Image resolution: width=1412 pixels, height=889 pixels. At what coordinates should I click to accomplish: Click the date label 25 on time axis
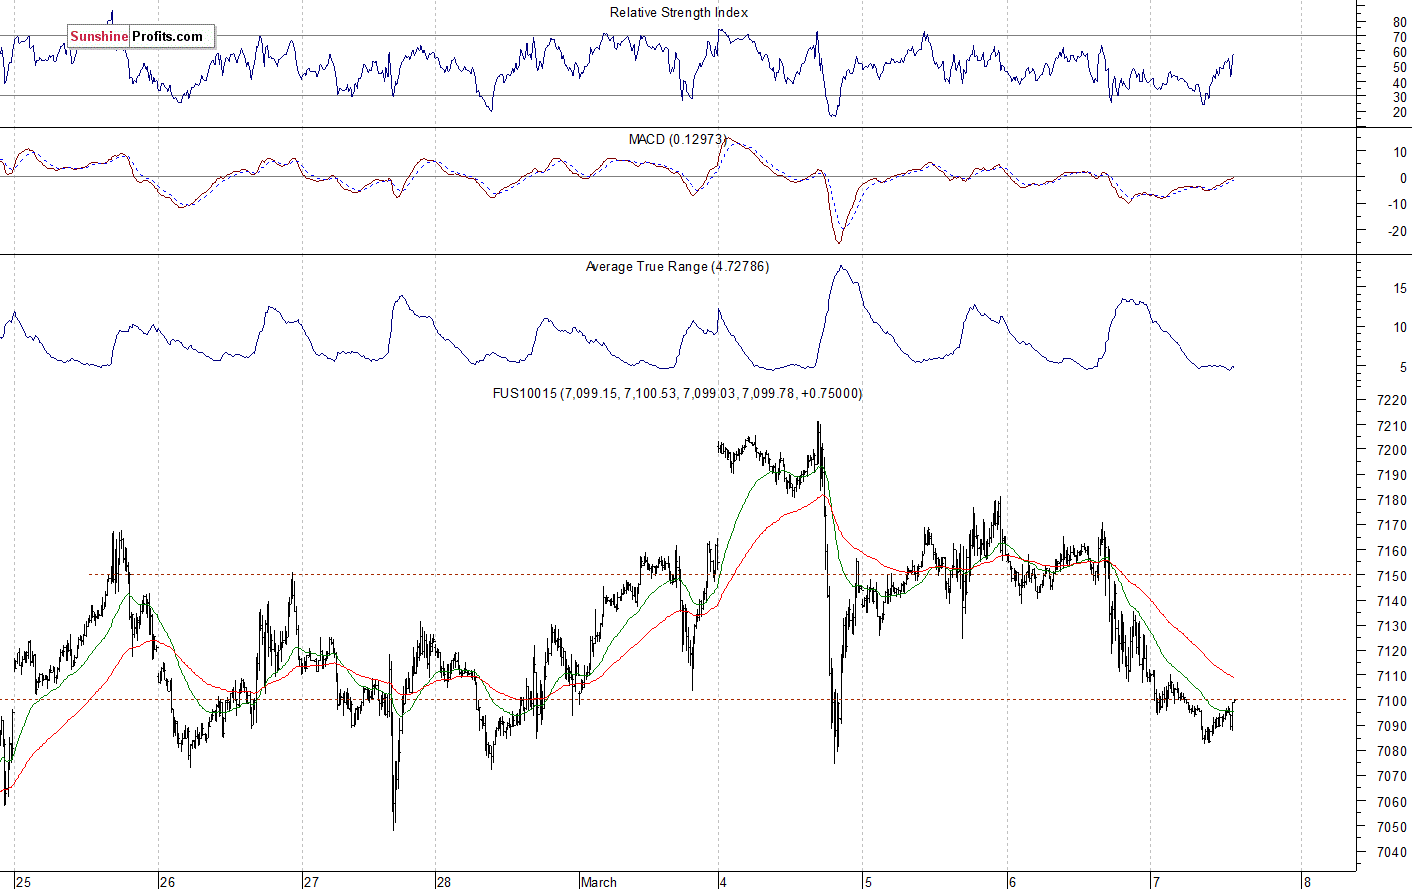click(x=23, y=881)
